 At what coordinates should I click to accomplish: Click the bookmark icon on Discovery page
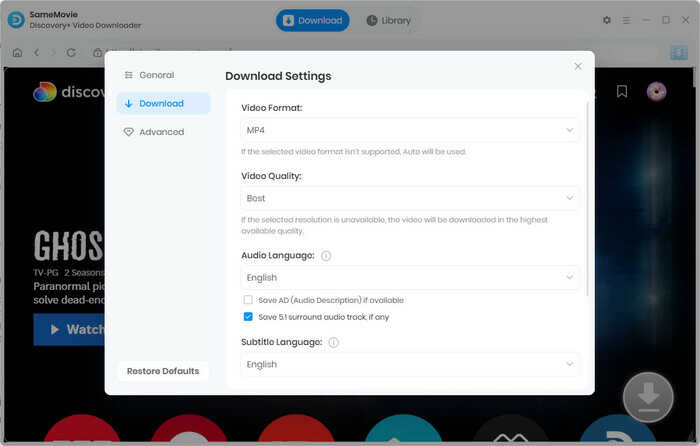click(x=622, y=92)
